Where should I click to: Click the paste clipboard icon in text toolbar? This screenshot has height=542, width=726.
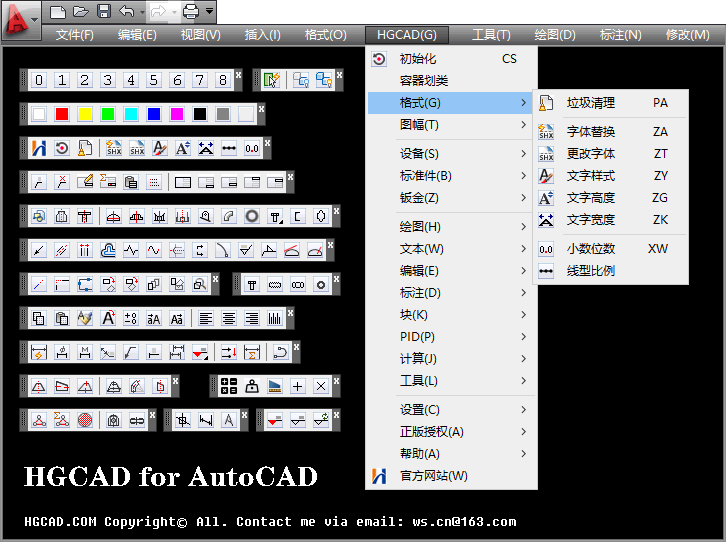62,318
